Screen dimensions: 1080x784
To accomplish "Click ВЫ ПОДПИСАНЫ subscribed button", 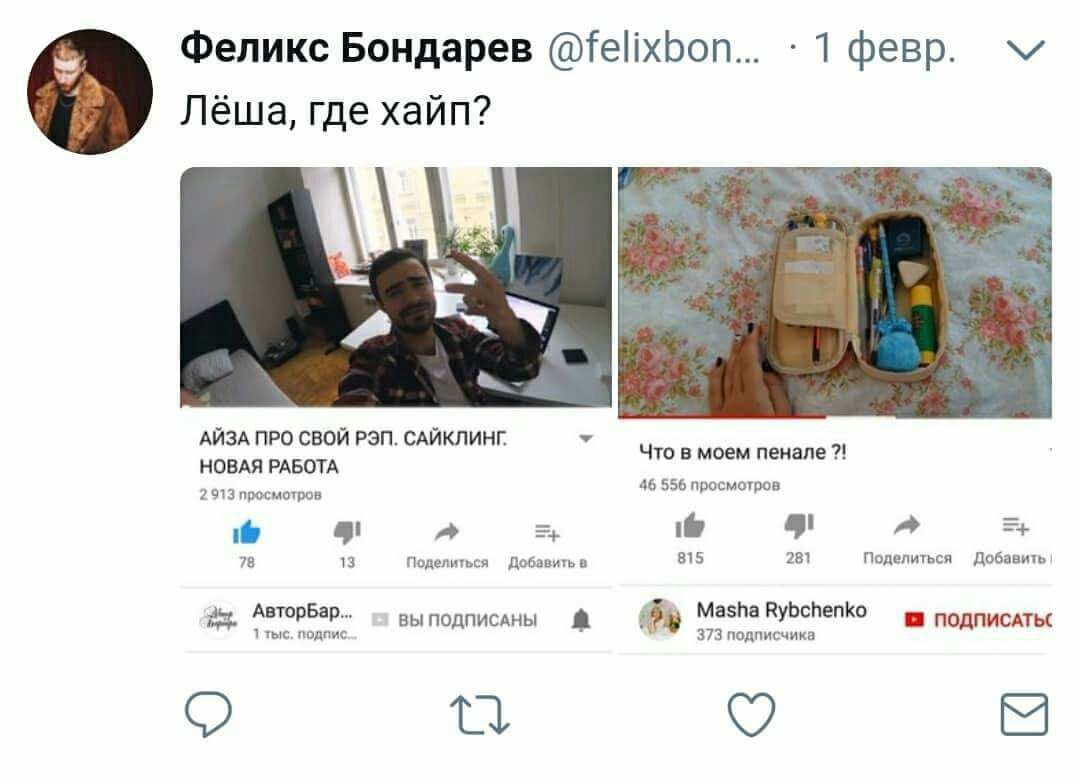I will click(455, 620).
